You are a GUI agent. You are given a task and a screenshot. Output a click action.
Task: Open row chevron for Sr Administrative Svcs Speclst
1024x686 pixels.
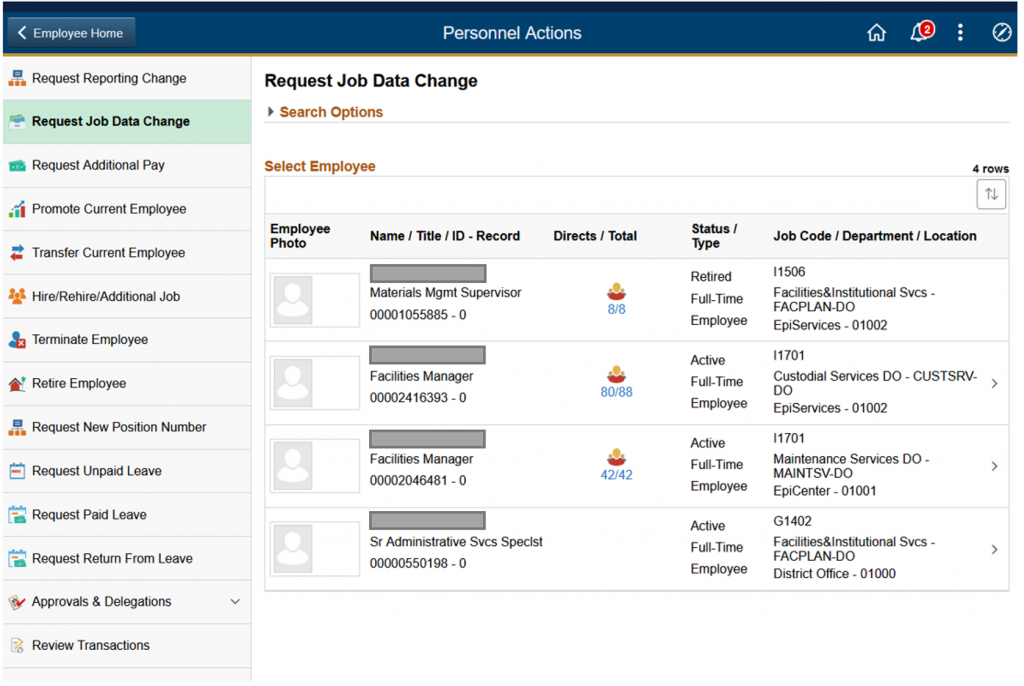click(x=994, y=549)
